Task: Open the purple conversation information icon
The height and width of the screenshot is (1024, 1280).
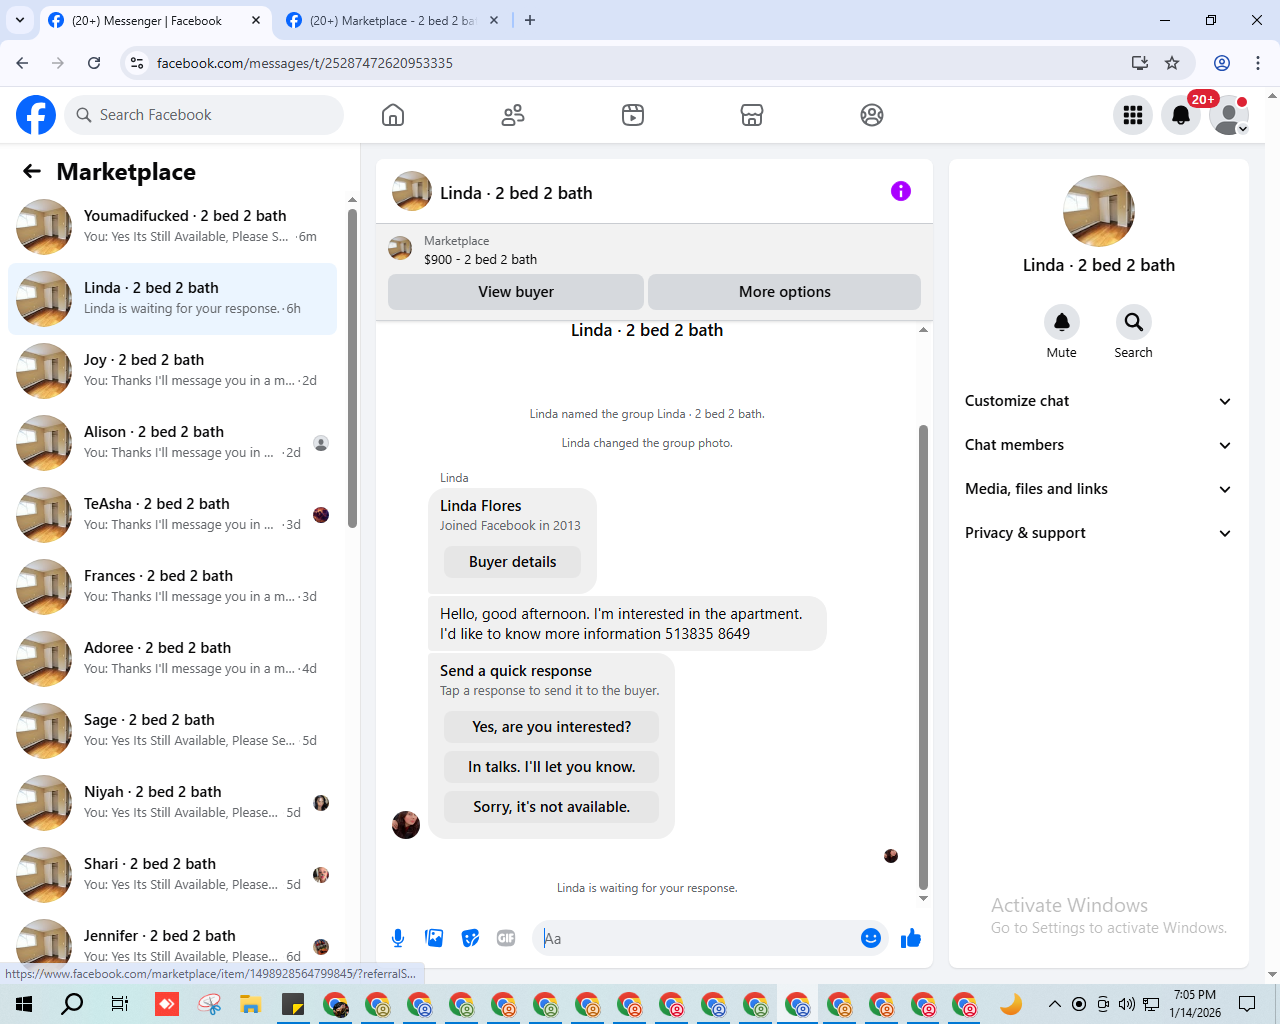Action: [901, 191]
